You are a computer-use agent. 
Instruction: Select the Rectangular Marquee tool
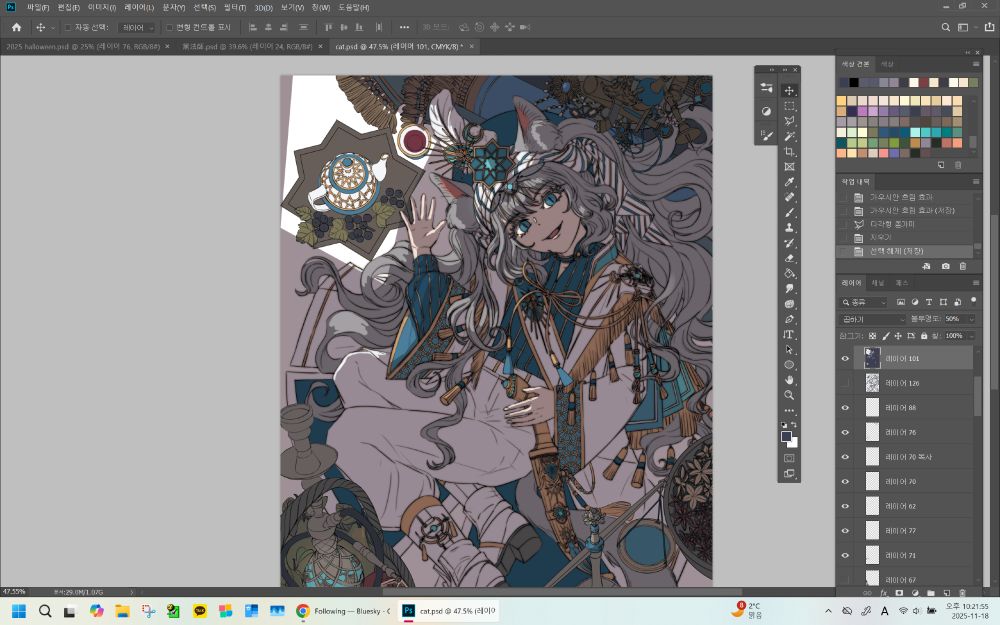(x=789, y=106)
